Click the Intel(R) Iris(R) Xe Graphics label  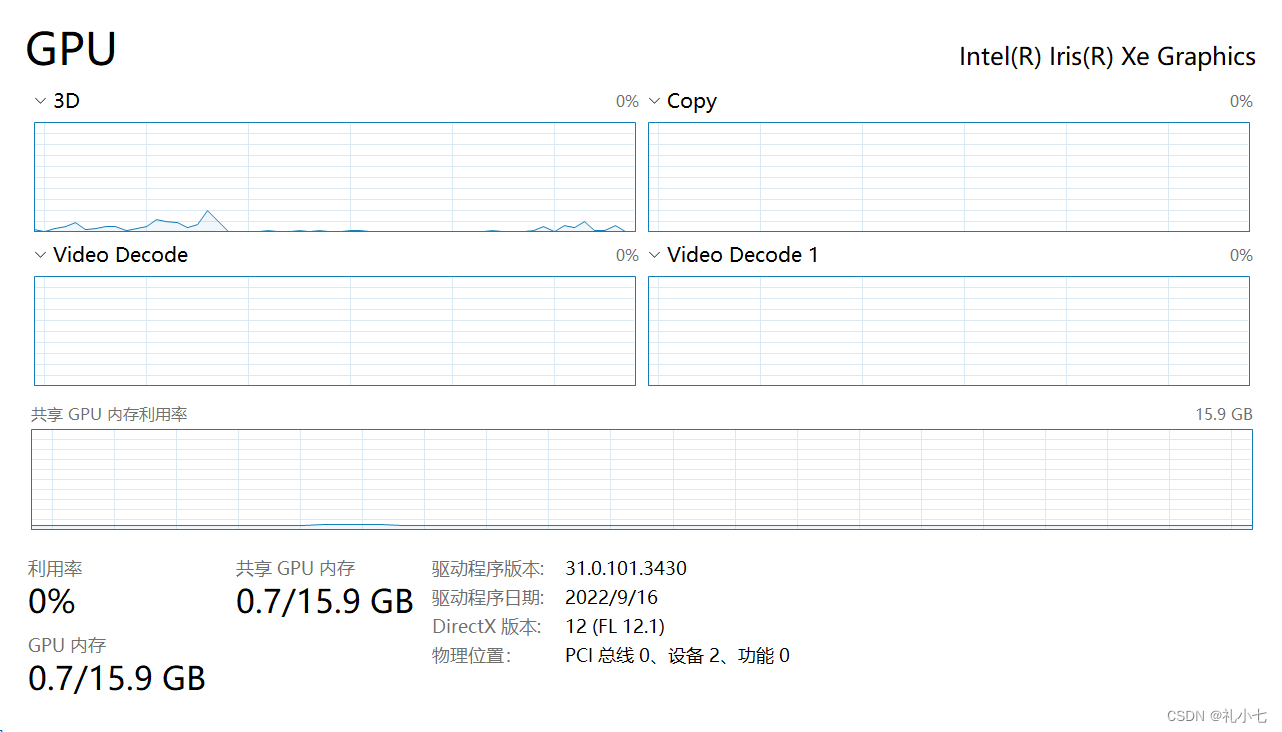(x=1107, y=56)
